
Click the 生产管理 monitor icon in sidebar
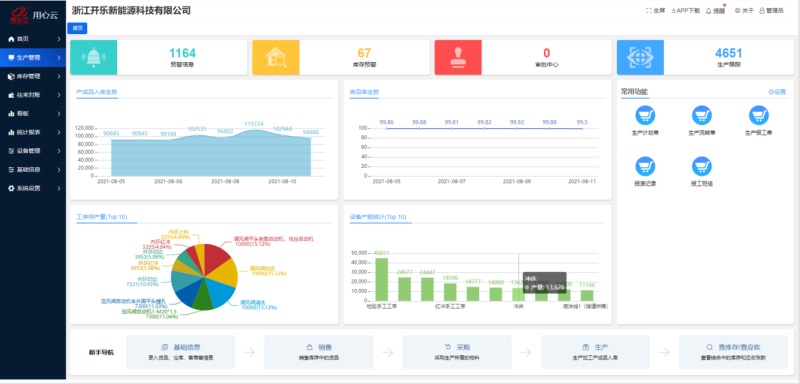click(11, 58)
